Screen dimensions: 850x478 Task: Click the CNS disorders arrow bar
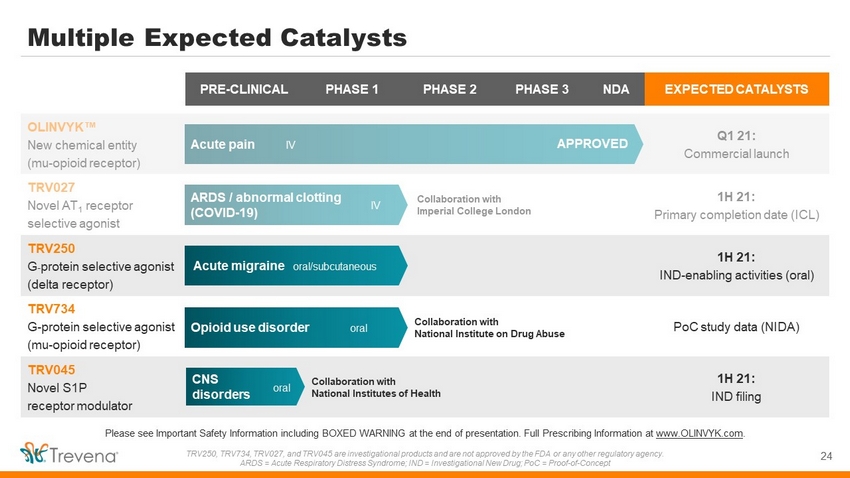(244, 387)
